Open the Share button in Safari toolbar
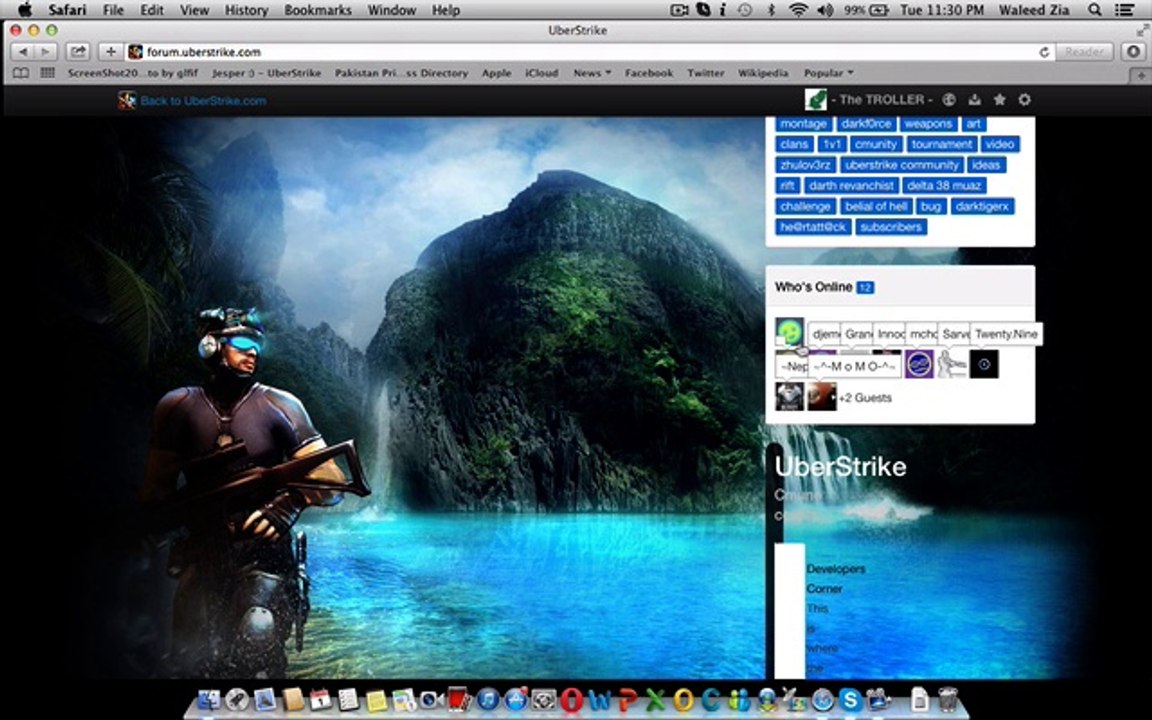The width and height of the screenshot is (1152, 720). point(78,51)
